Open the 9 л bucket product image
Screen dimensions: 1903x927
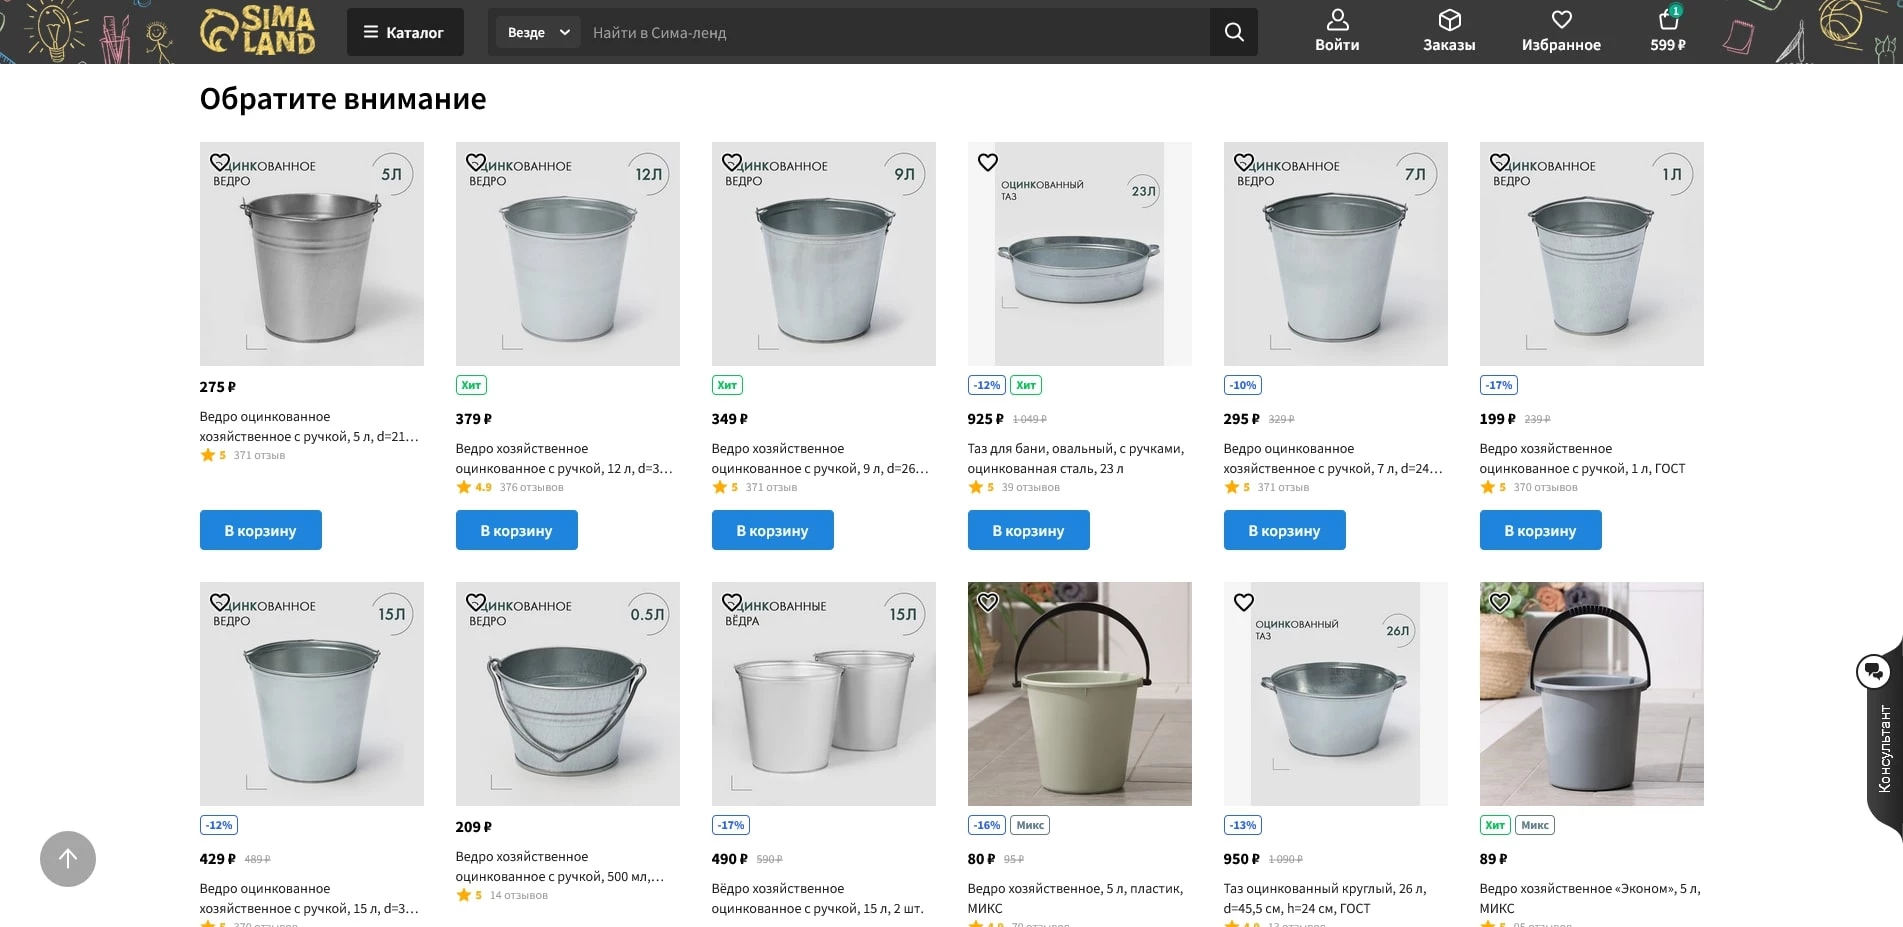[823, 254]
